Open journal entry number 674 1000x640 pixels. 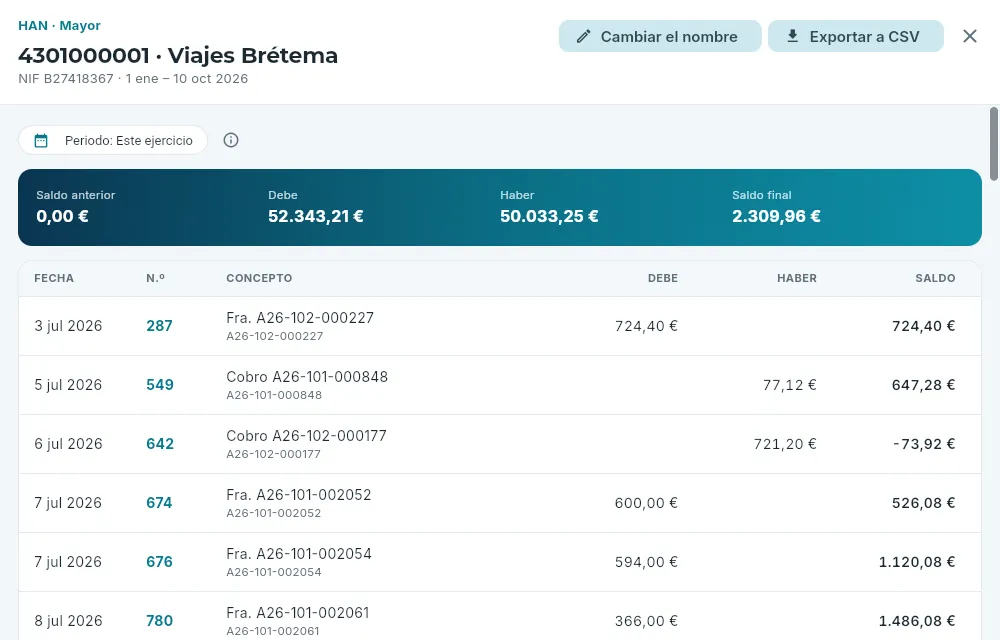pyautogui.click(x=159, y=503)
